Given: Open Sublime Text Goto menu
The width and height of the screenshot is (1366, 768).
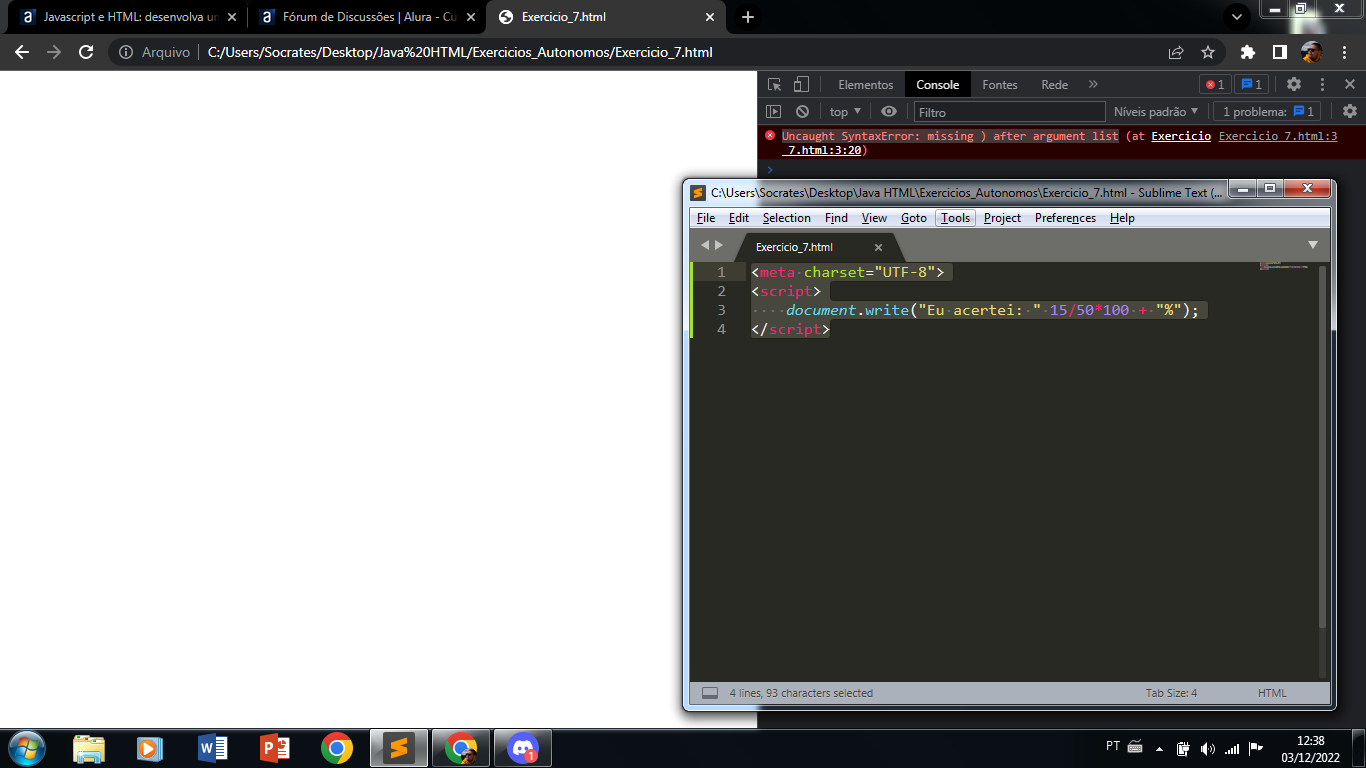Looking at the screenshot, I should (x=914, y=218).
